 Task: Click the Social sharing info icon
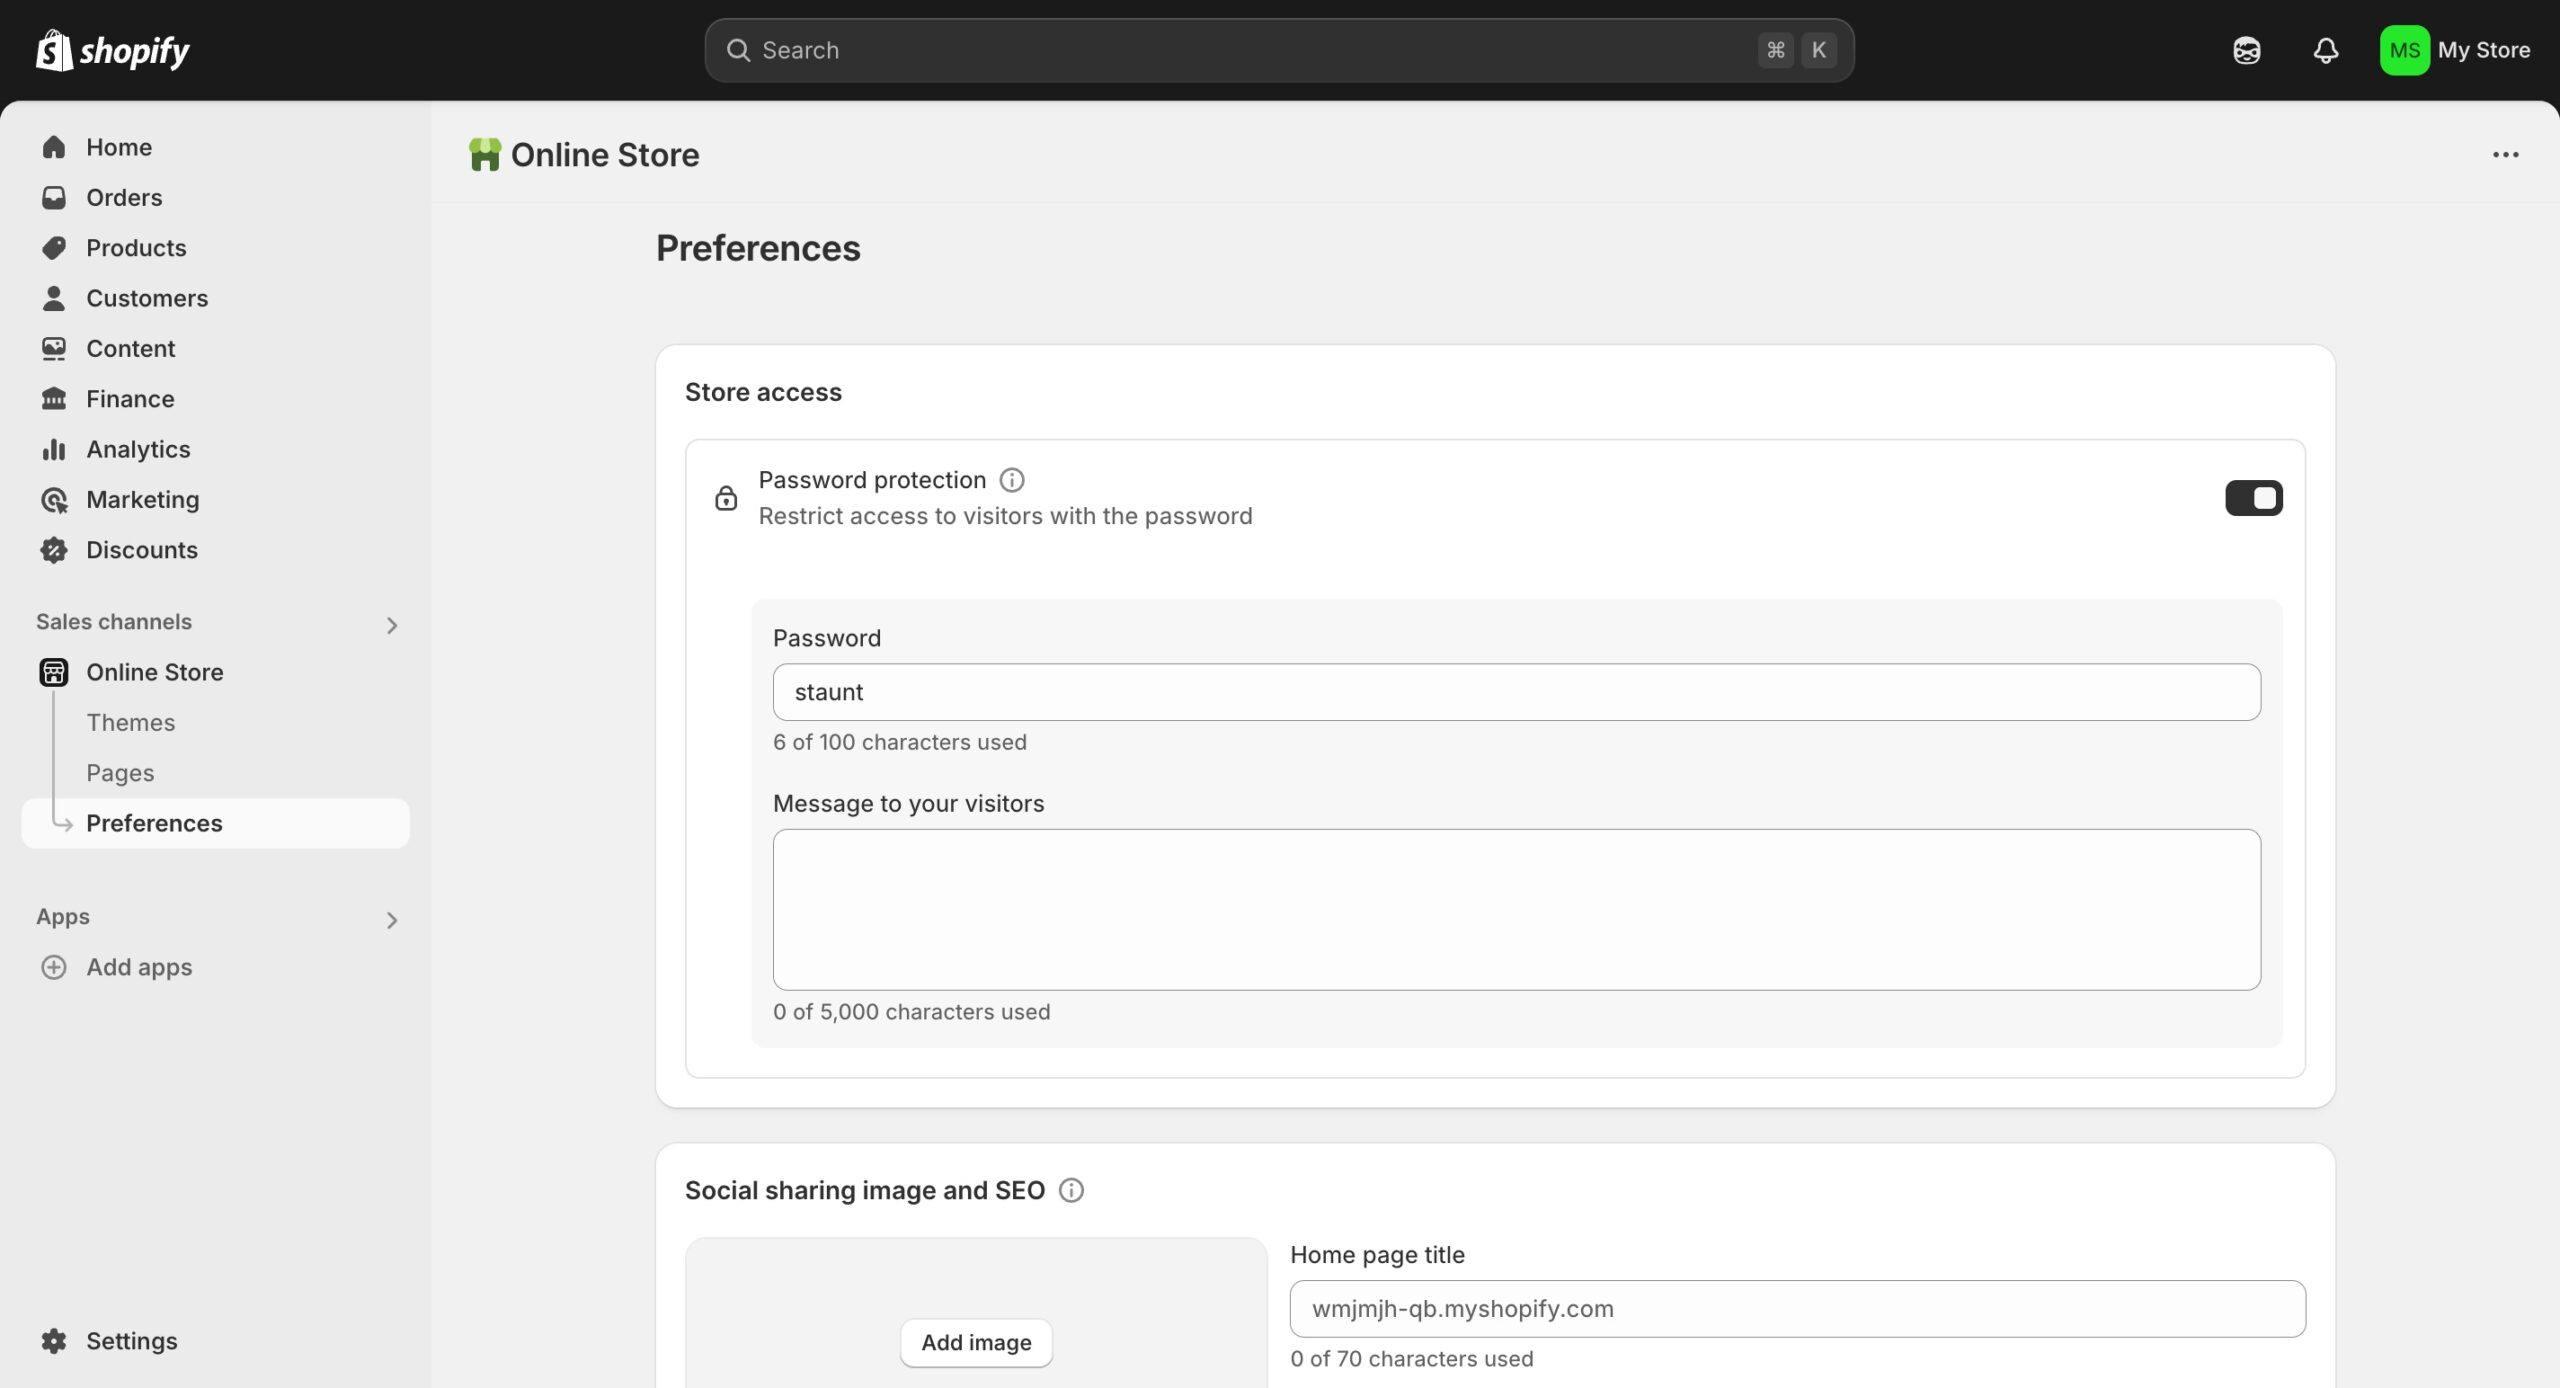pyautogui.click(x=1071, y=1190)
